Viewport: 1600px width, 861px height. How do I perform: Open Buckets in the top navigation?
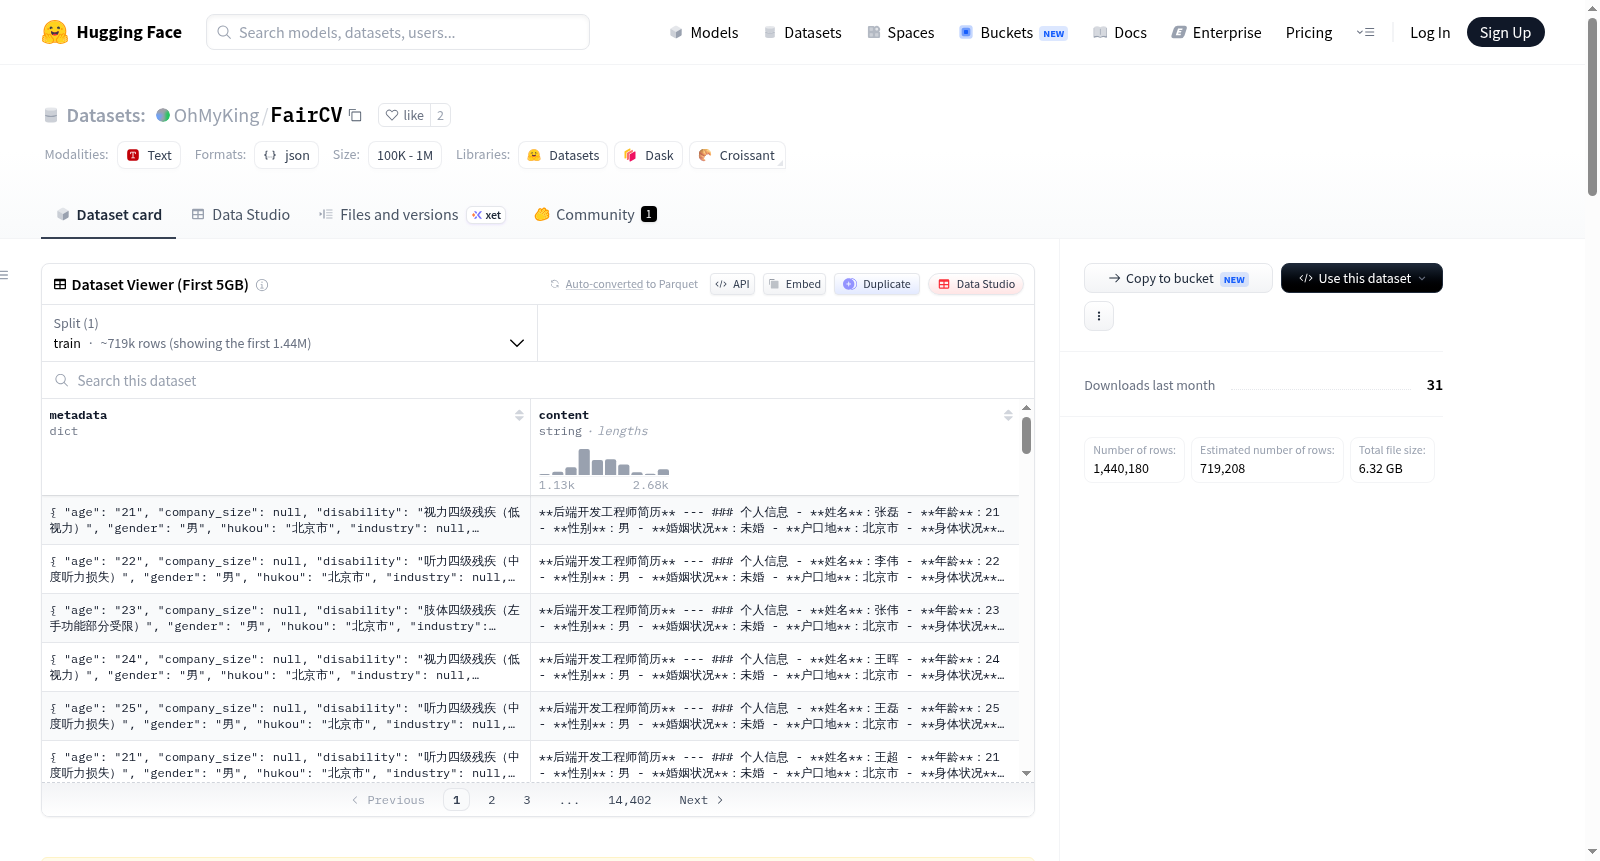(x=1013, y=32)
